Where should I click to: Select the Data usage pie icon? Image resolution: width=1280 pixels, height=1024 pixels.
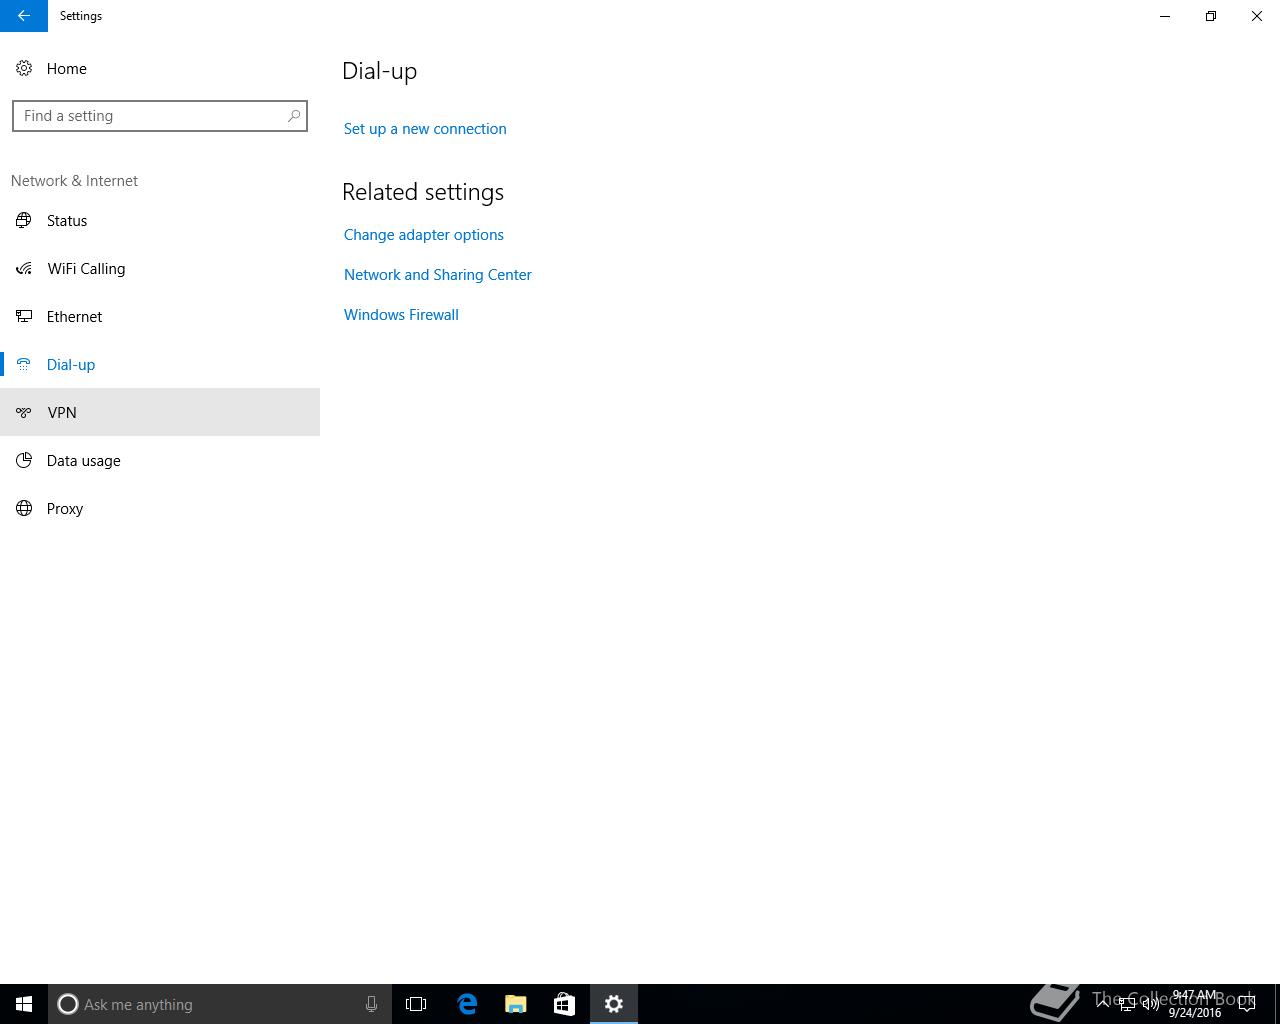pyautogui.click(x=24, y=460)
